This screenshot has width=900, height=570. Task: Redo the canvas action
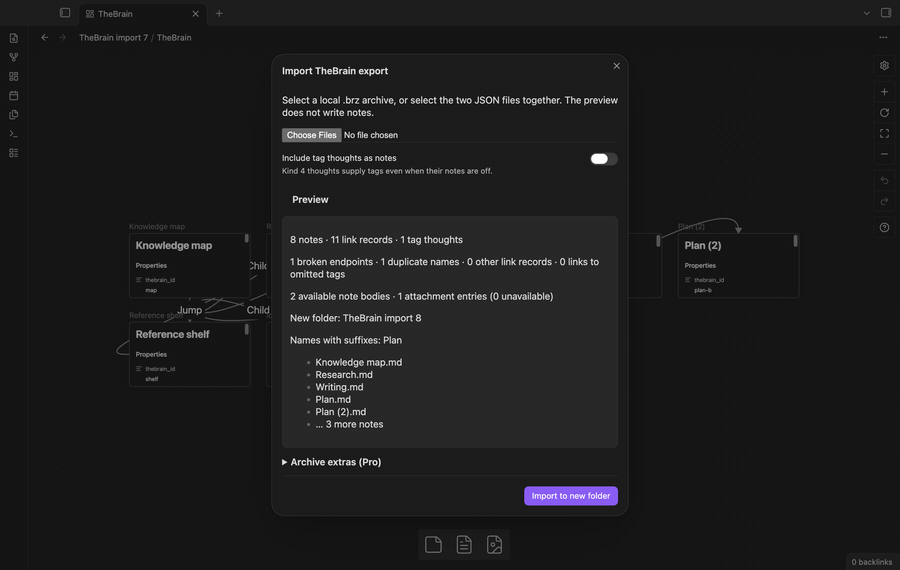(884, 201)
